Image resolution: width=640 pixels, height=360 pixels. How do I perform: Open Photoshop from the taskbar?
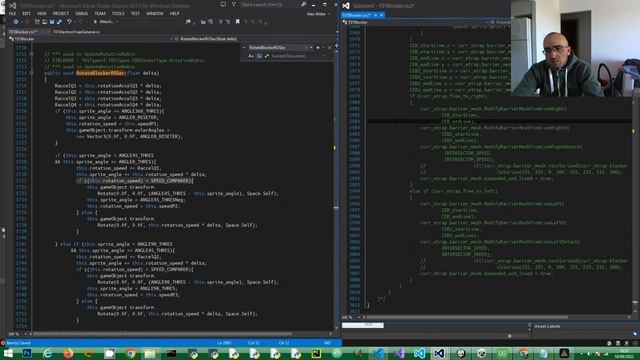27,353
